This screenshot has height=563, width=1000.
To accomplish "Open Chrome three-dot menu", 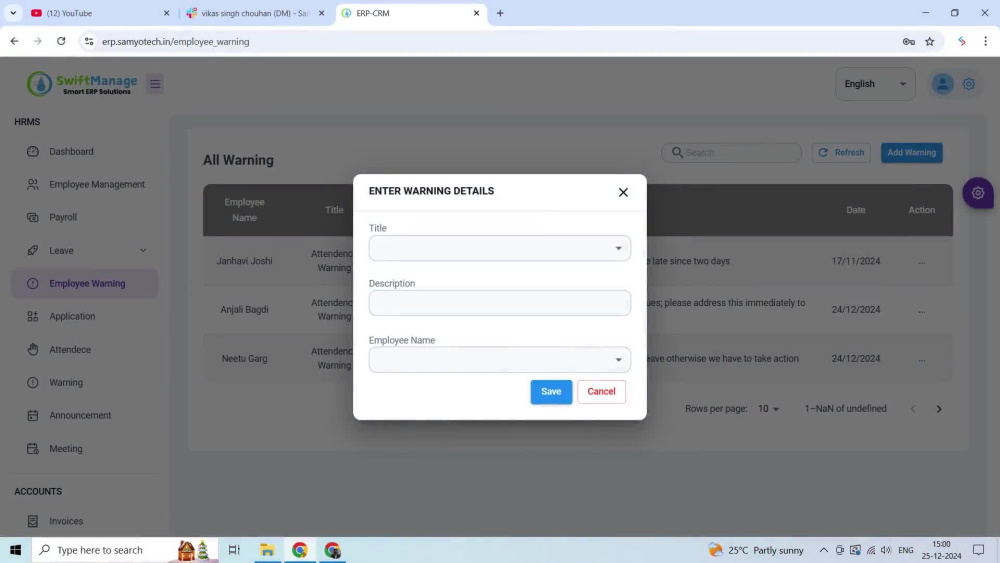I will click(x=985, y=41).
